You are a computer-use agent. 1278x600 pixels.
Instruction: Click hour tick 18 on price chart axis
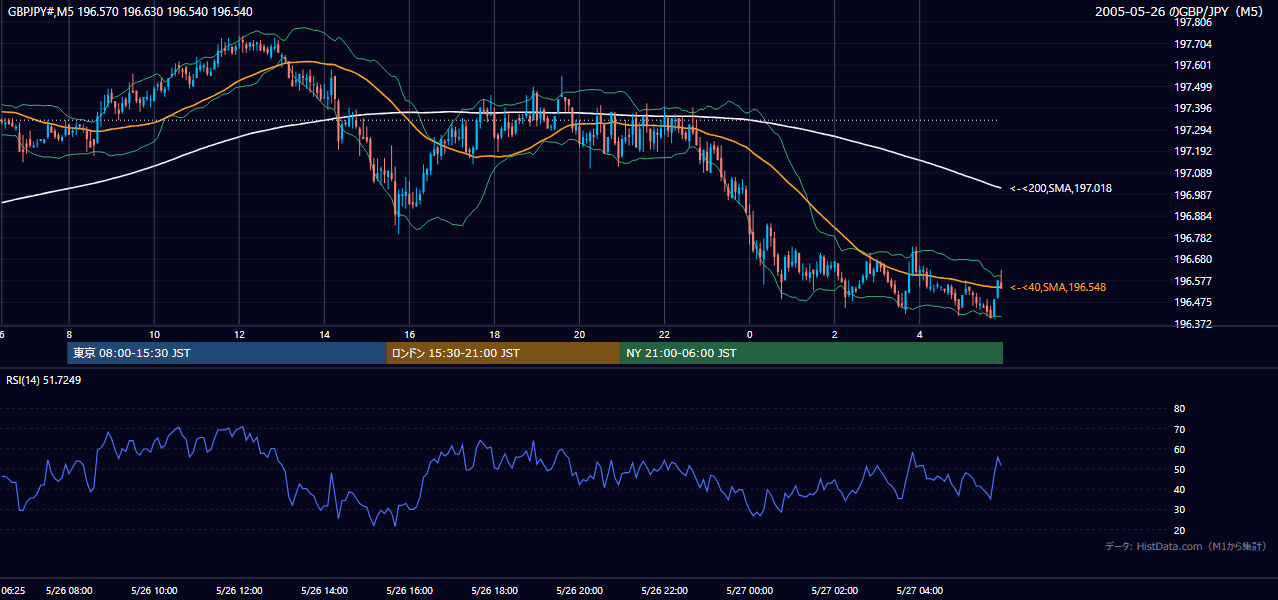494,334
